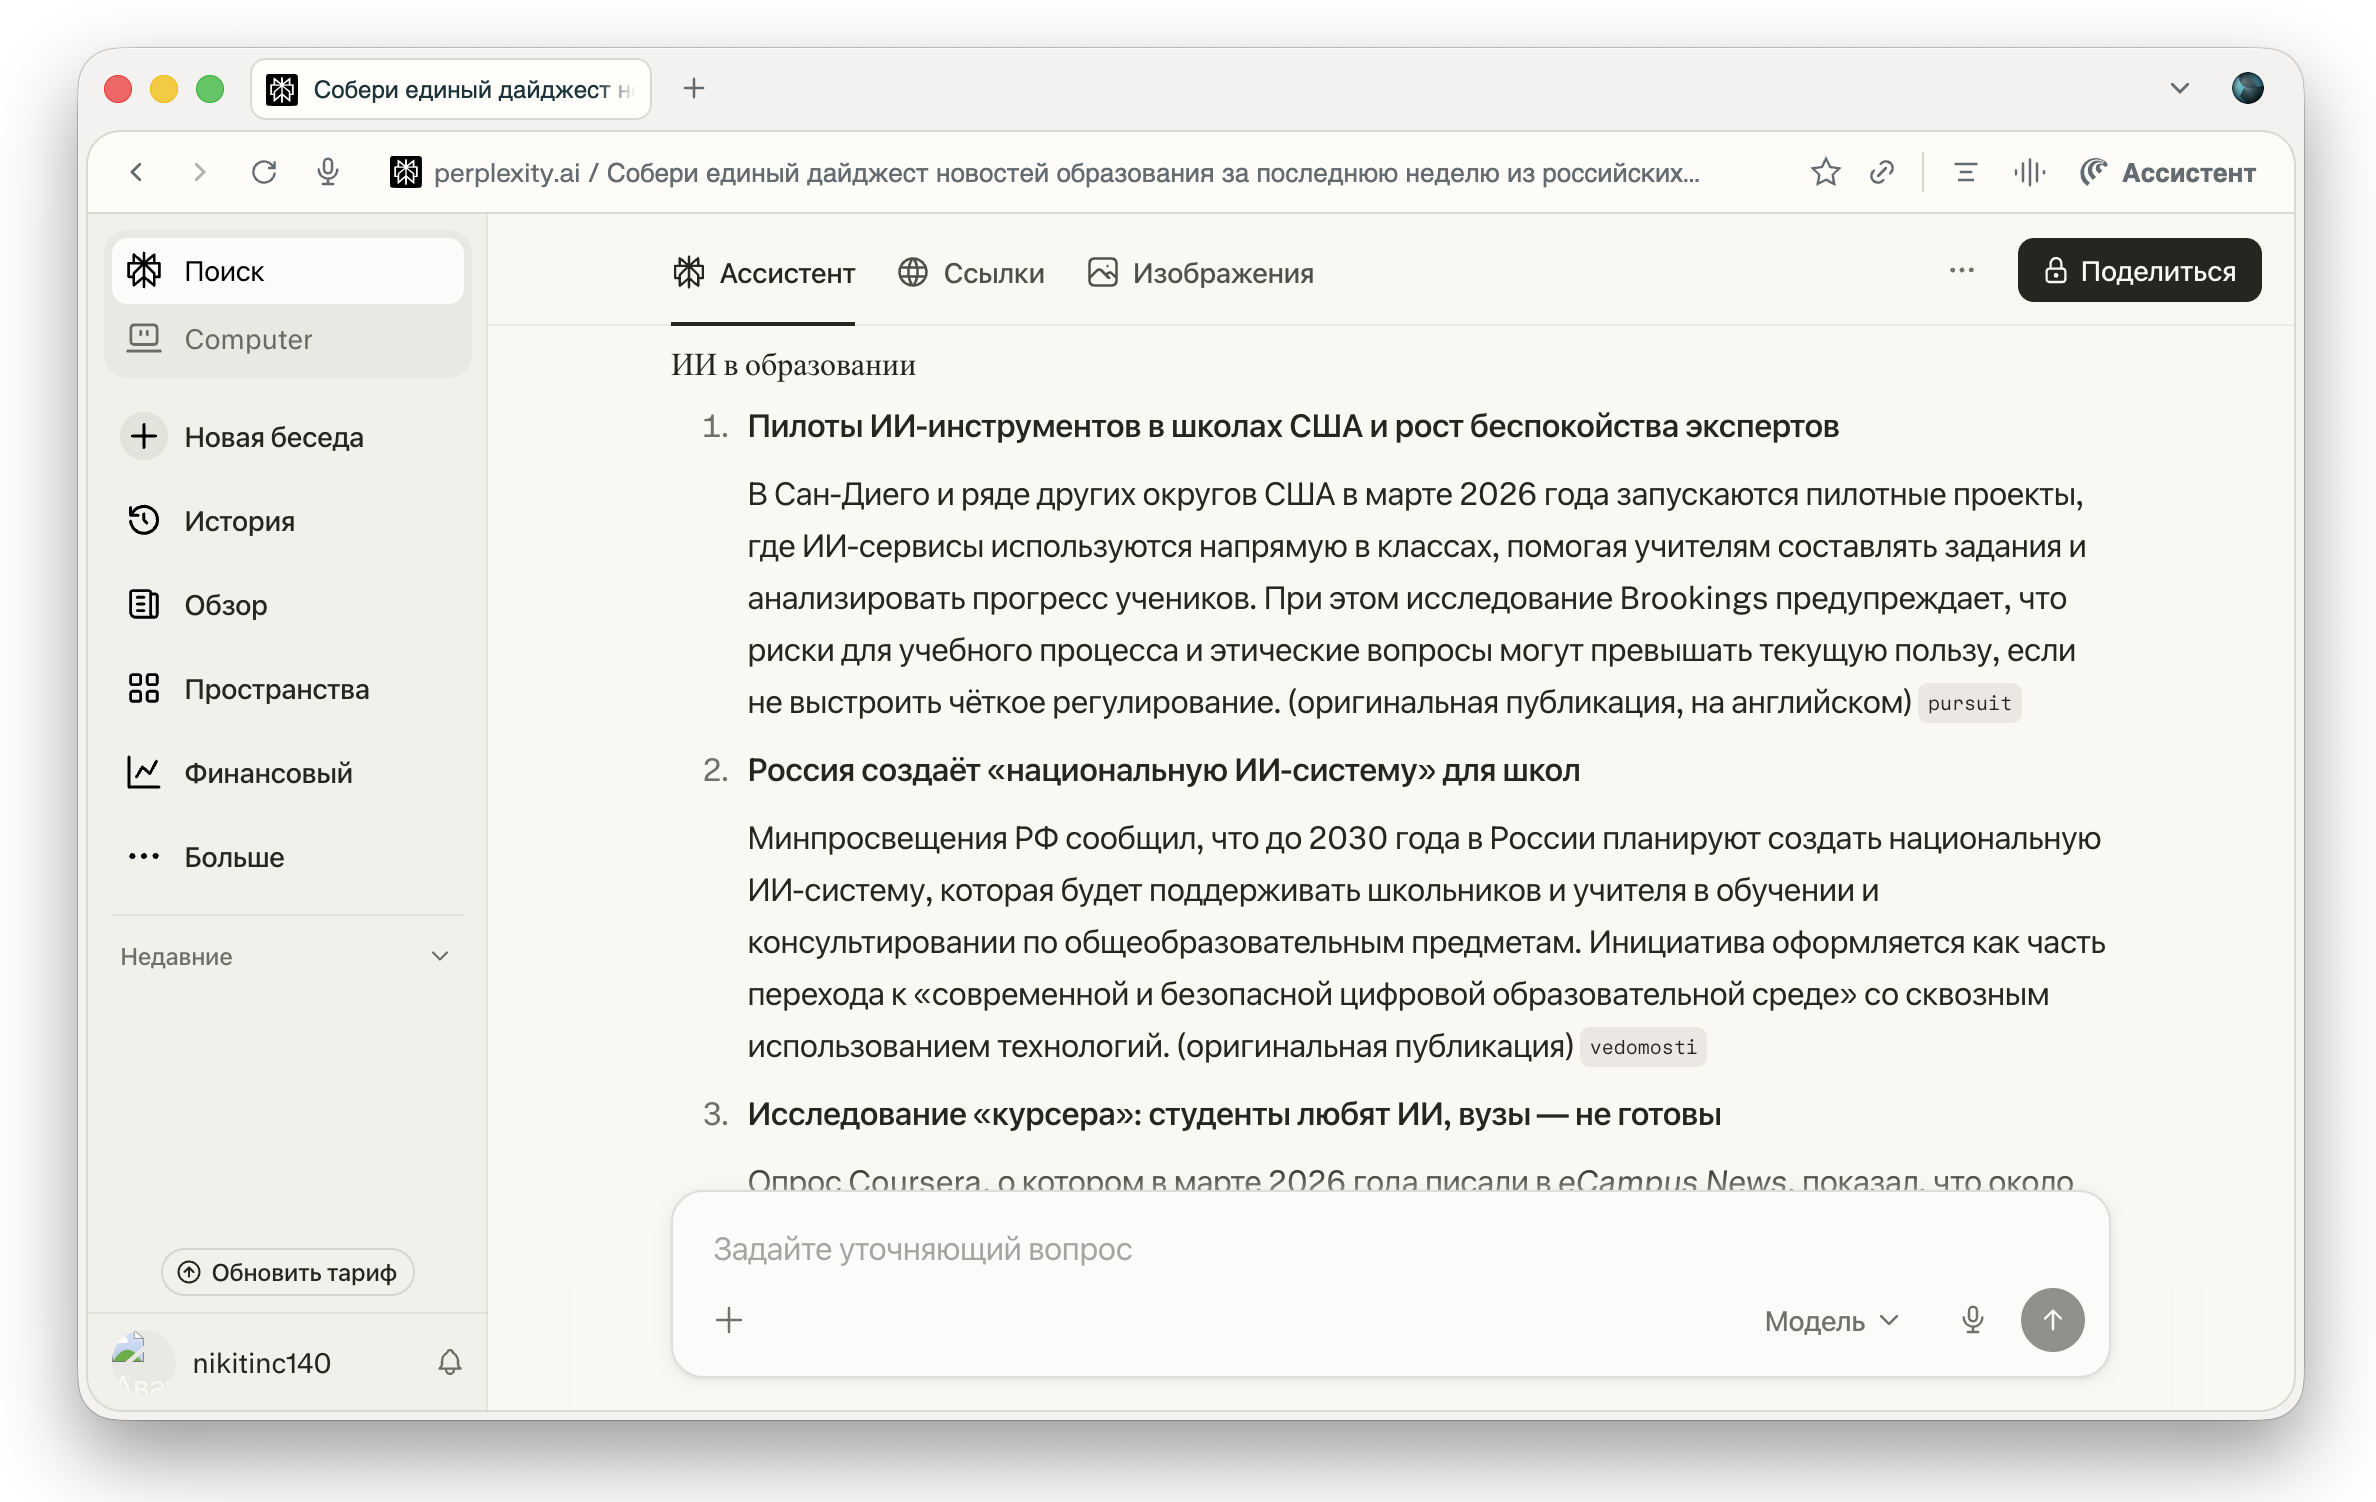This screenshot has width=2376, height=1502.
Task: Go back using the browser back arrow
Action: point(137,172)
